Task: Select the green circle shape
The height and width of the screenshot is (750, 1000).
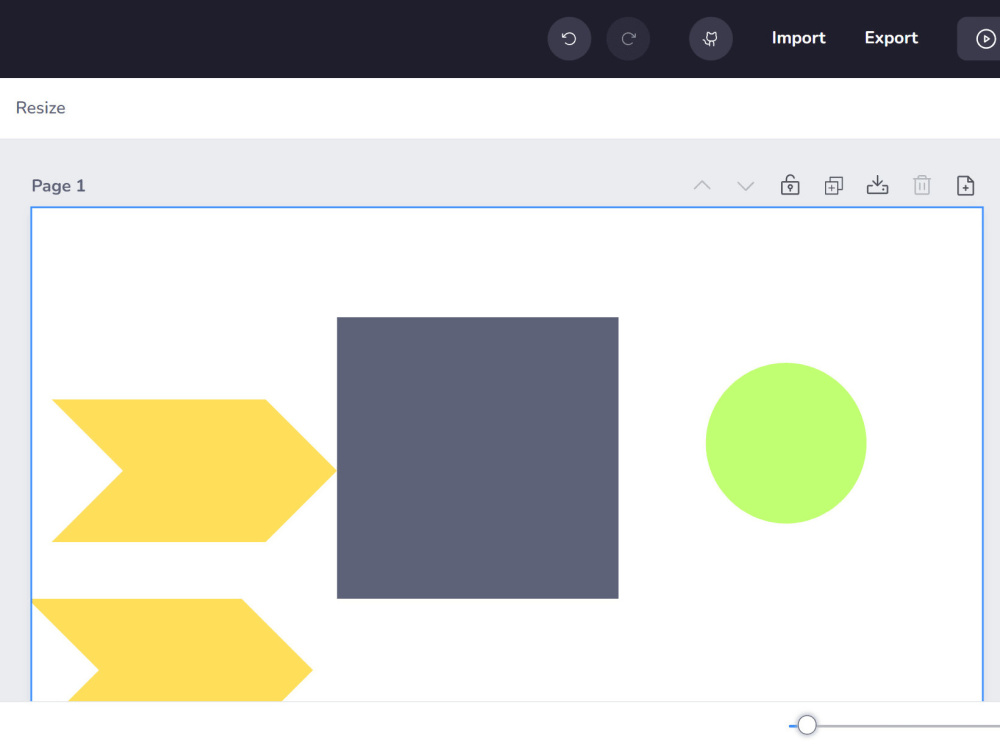Action: click(x=786, y=443)
